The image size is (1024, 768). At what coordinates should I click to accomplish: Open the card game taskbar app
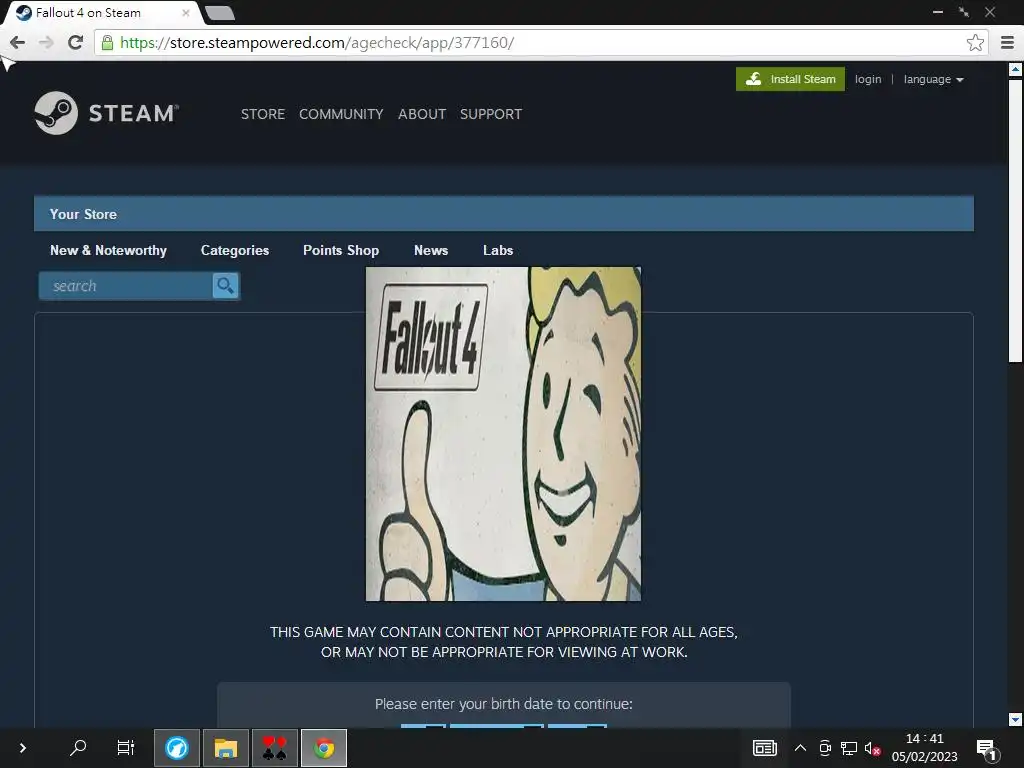point(275,748)
